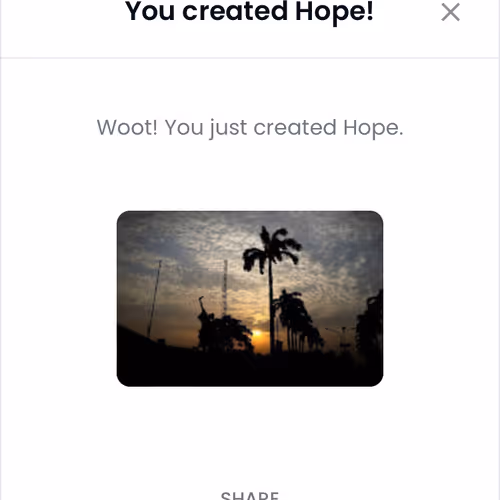Click the leaning pole in the photo
This screenshot has width=500, height=500.
click(x=154, y=299)
